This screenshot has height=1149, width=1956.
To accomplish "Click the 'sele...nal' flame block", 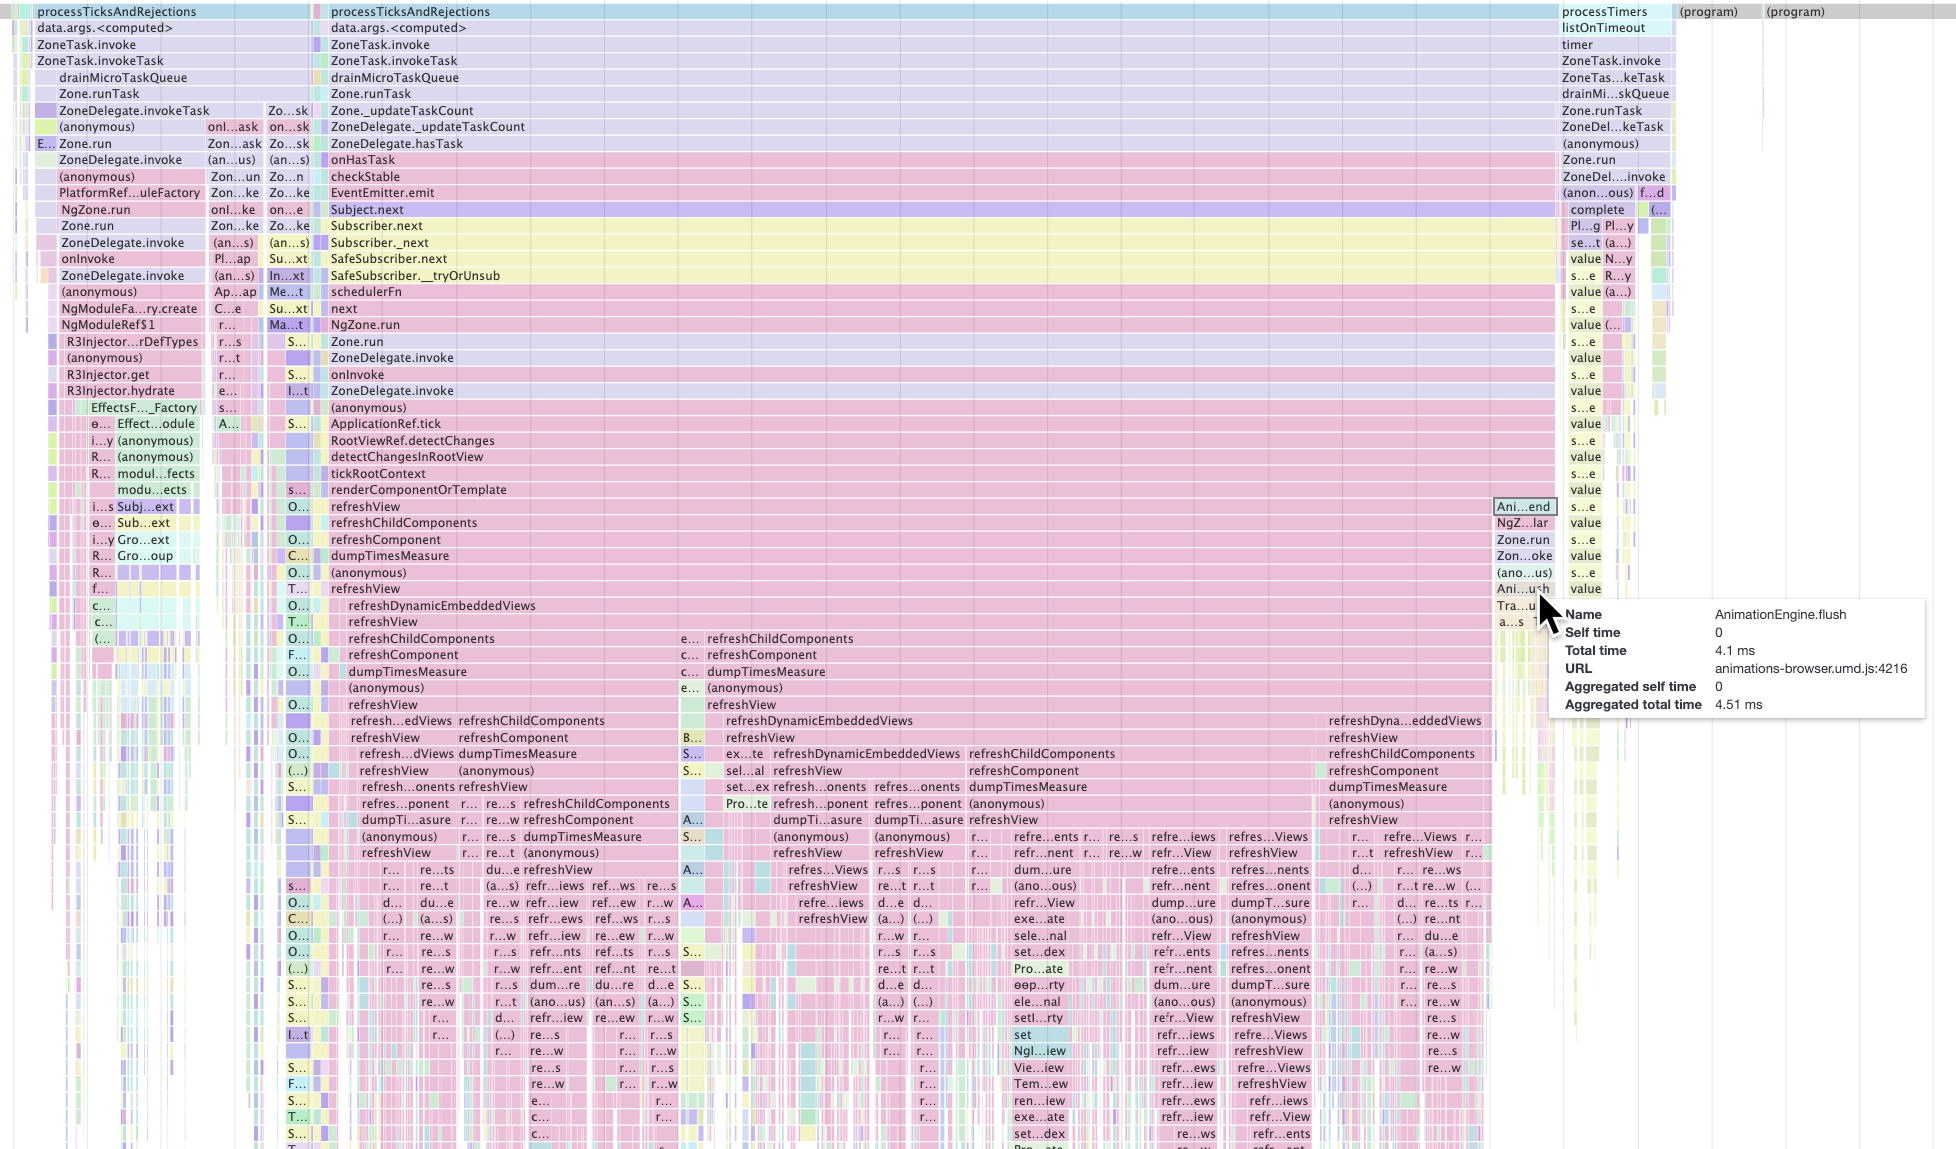I will click(1040, 936).
